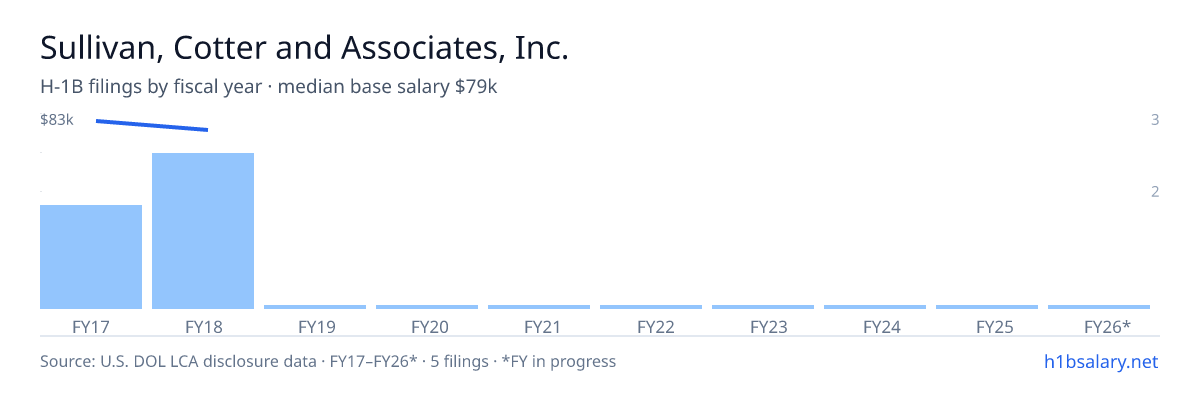Click the FY22 bar segment
This screenshot has height=400, width=1200.
(651, 307)
